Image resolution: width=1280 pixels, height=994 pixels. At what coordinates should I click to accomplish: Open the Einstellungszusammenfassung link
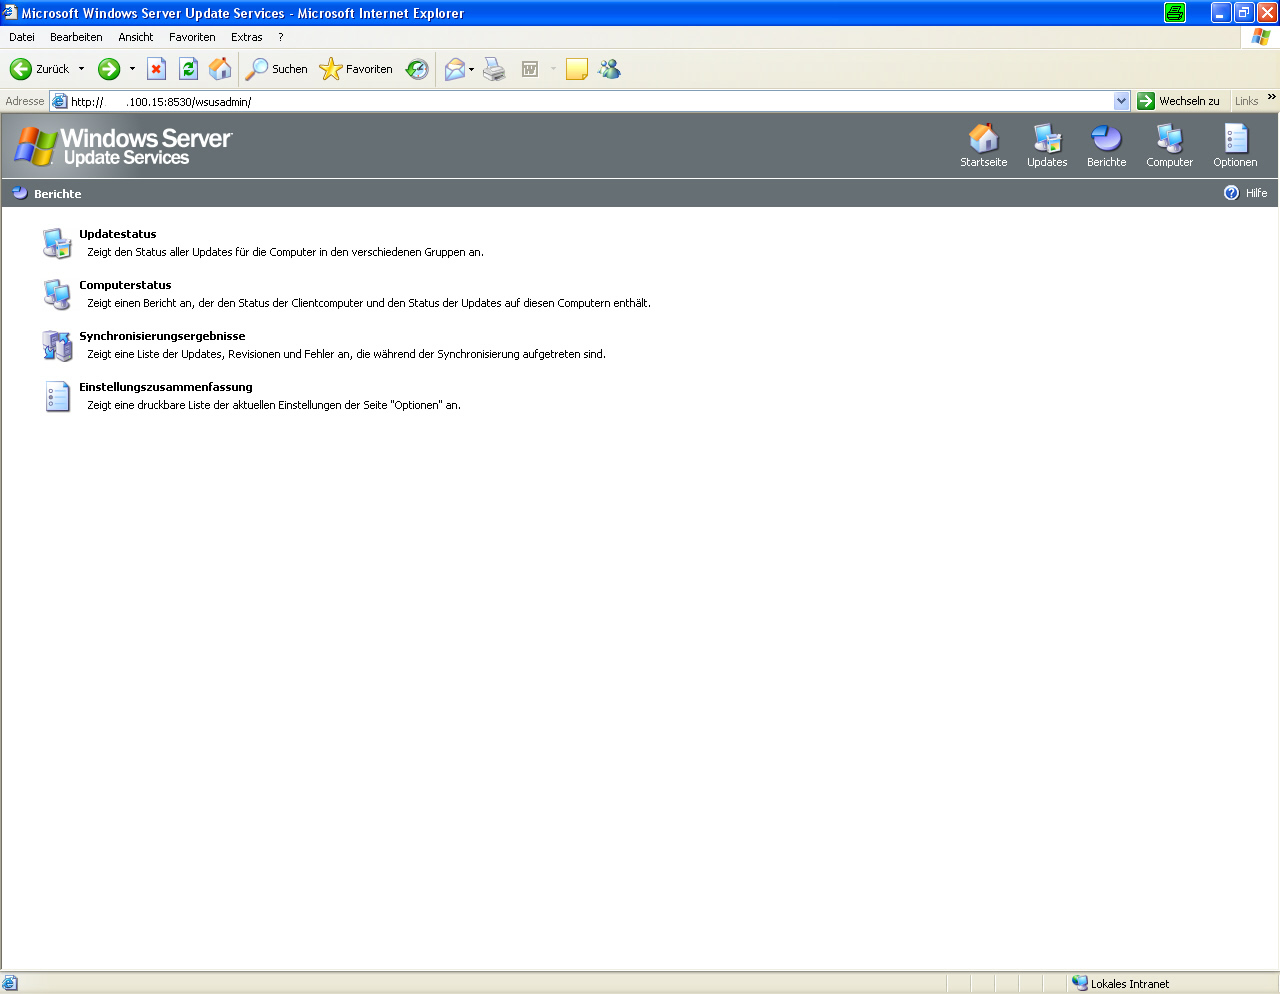coord(166,387)
